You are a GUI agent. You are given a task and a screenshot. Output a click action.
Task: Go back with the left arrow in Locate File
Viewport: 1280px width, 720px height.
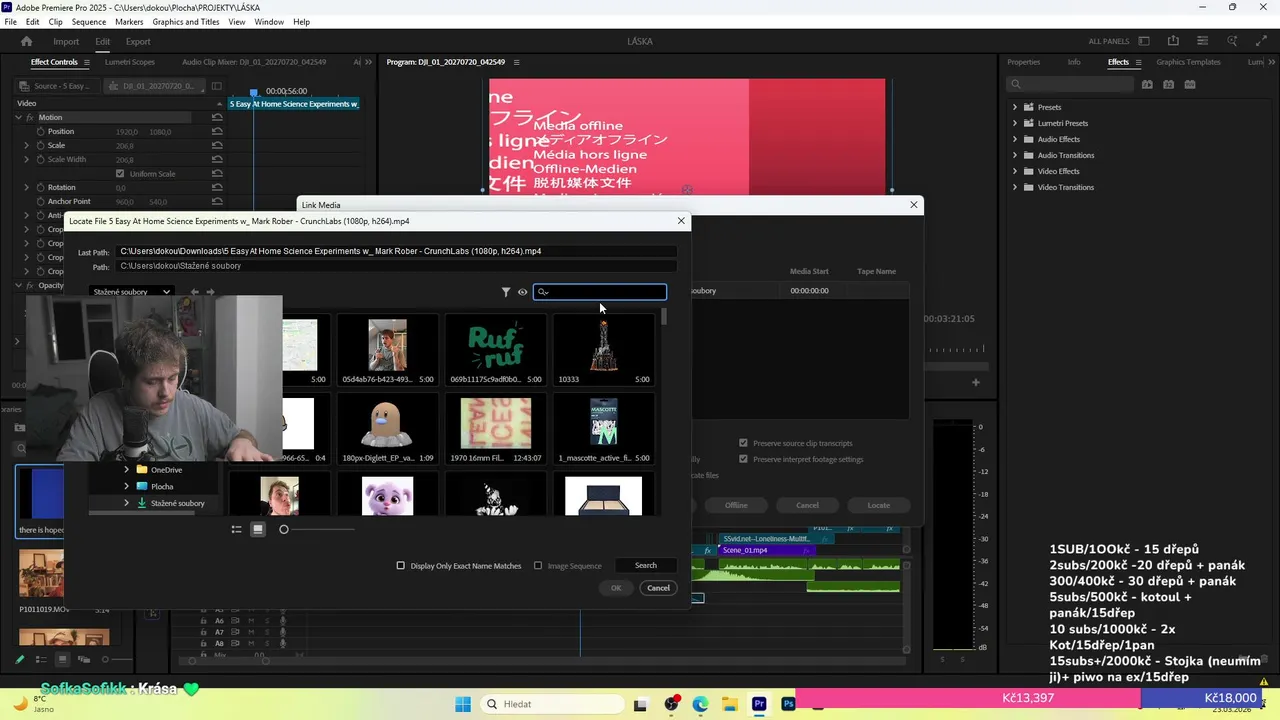click(x=195, y=292)
